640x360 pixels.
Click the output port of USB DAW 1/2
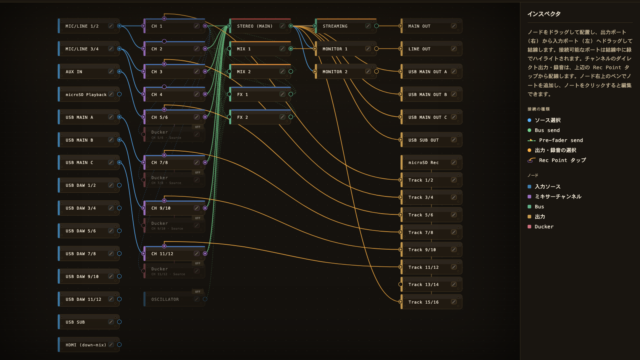click(x=119, y=185)
